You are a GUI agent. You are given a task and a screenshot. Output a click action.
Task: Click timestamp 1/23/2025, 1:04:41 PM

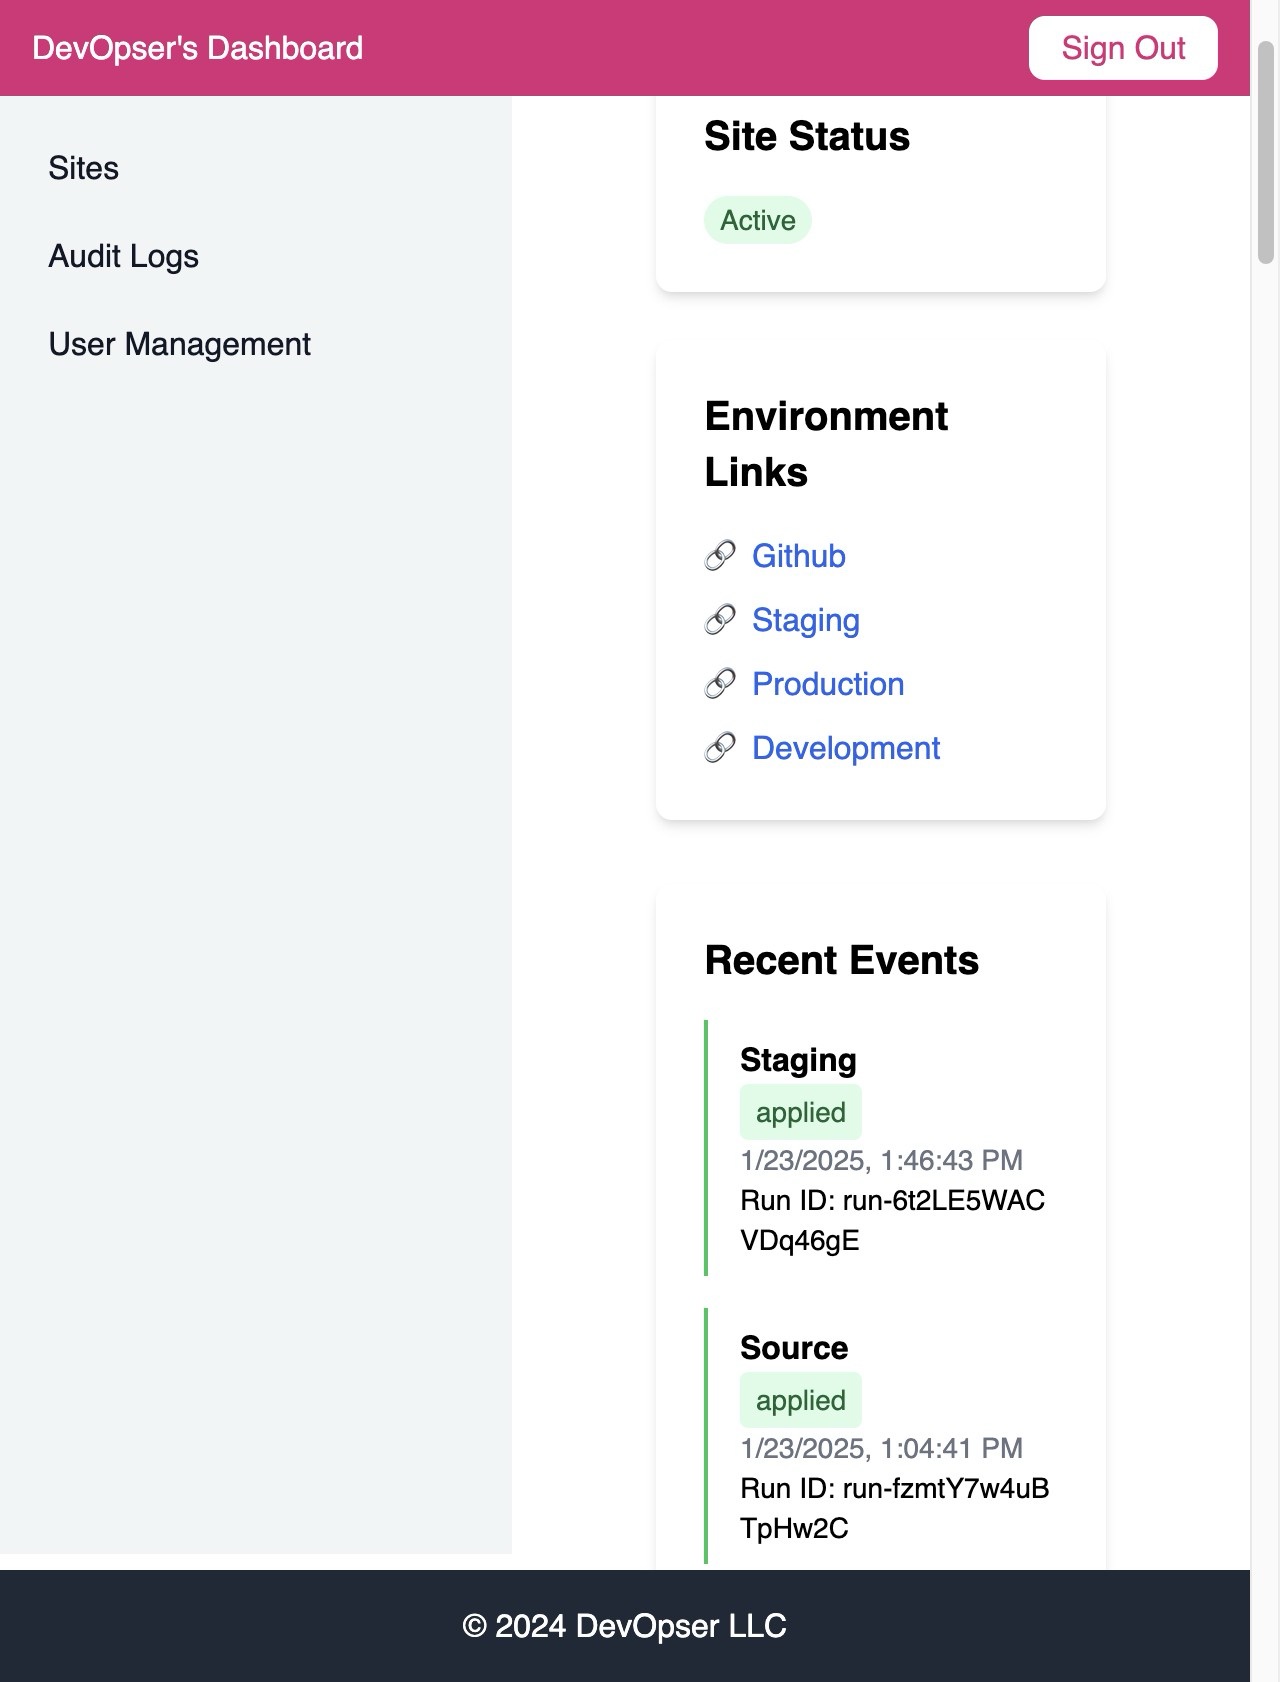tap(882, 1448)
